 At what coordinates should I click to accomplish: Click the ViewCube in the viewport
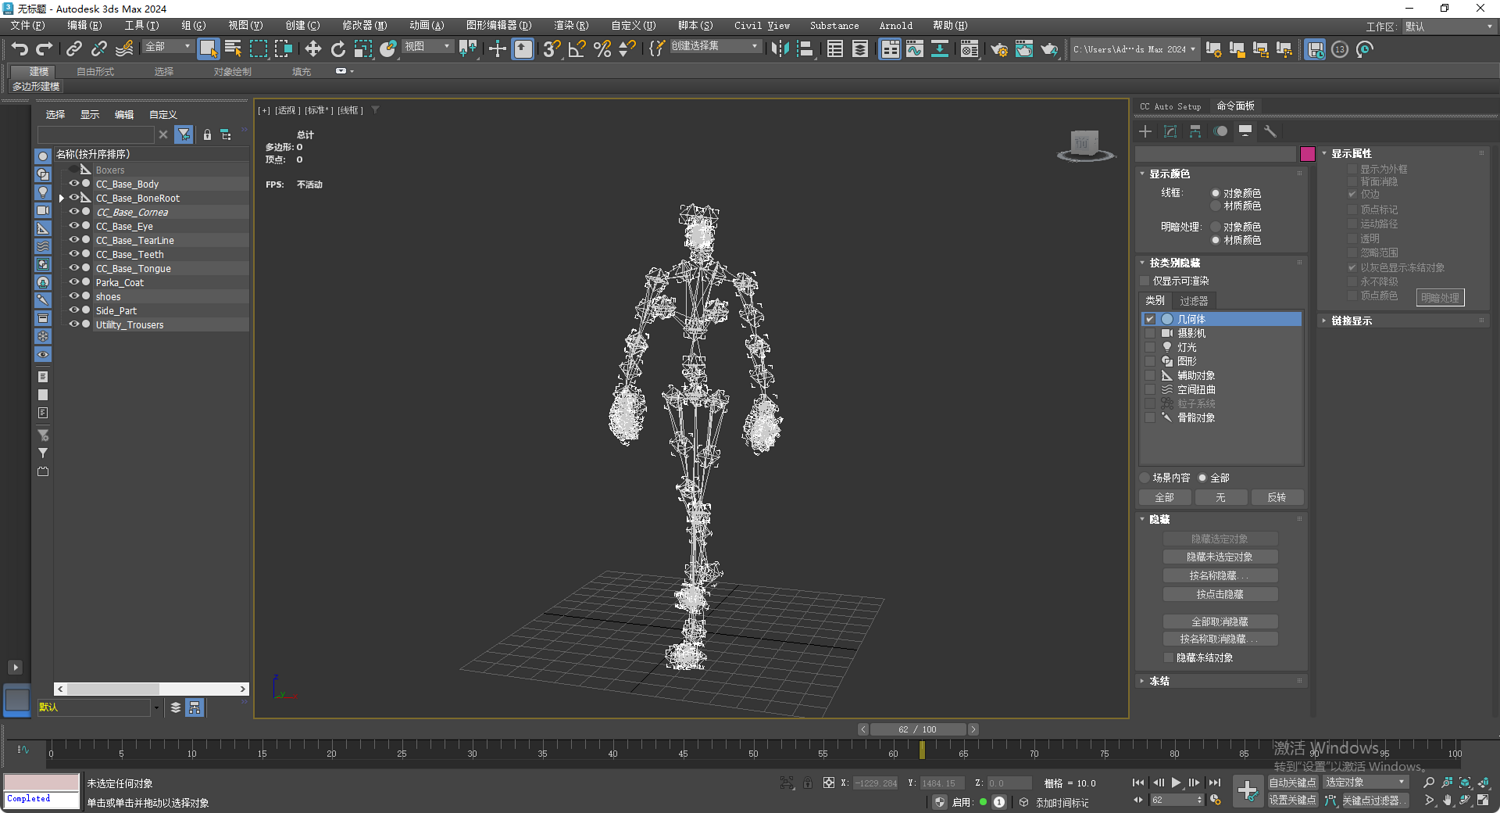point(1085,145)
